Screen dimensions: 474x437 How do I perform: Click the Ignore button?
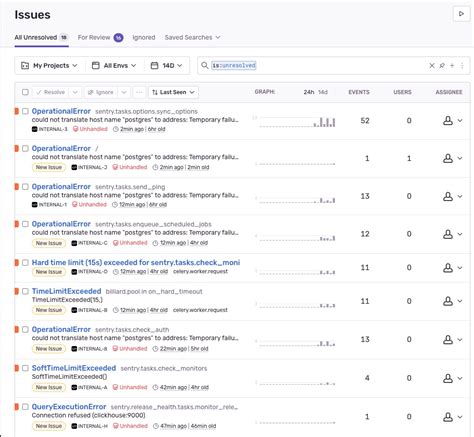[x=101, y=92]
